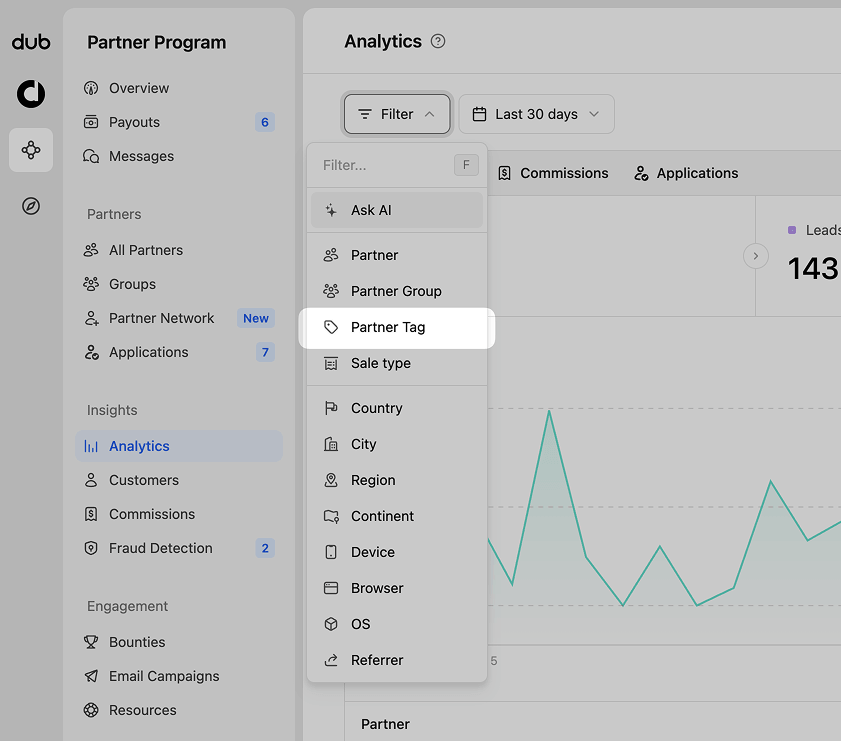
Task: Click the Ask AI sparkle icon
Action: [331, 210]
